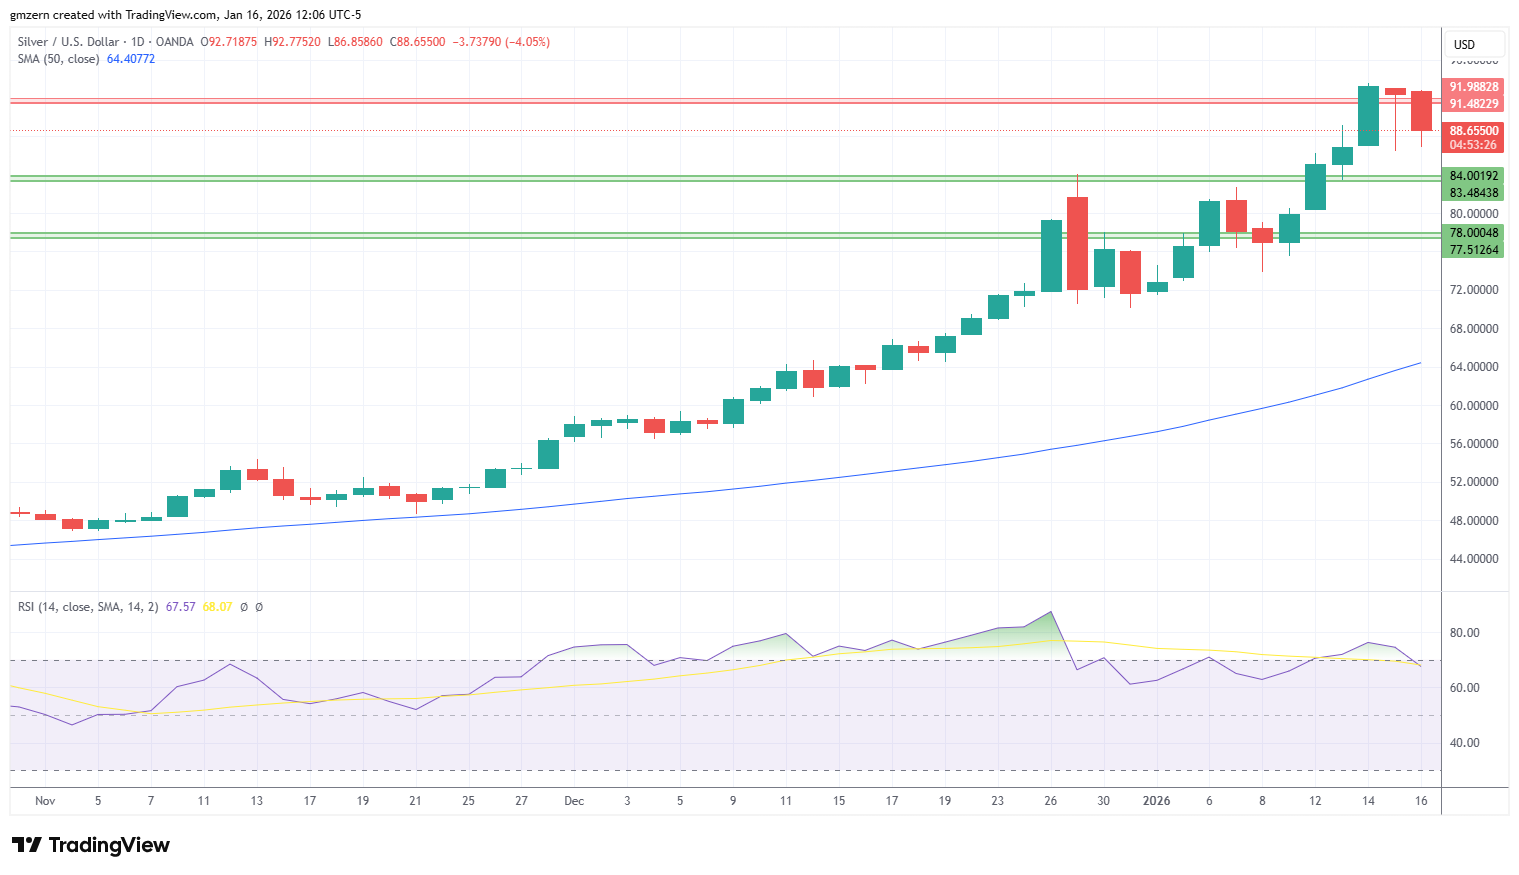The height and width of the screenshot is (875, 1519).
Task: Click the SMA (50, close) indicator legend
Action: tap(58, 59)
